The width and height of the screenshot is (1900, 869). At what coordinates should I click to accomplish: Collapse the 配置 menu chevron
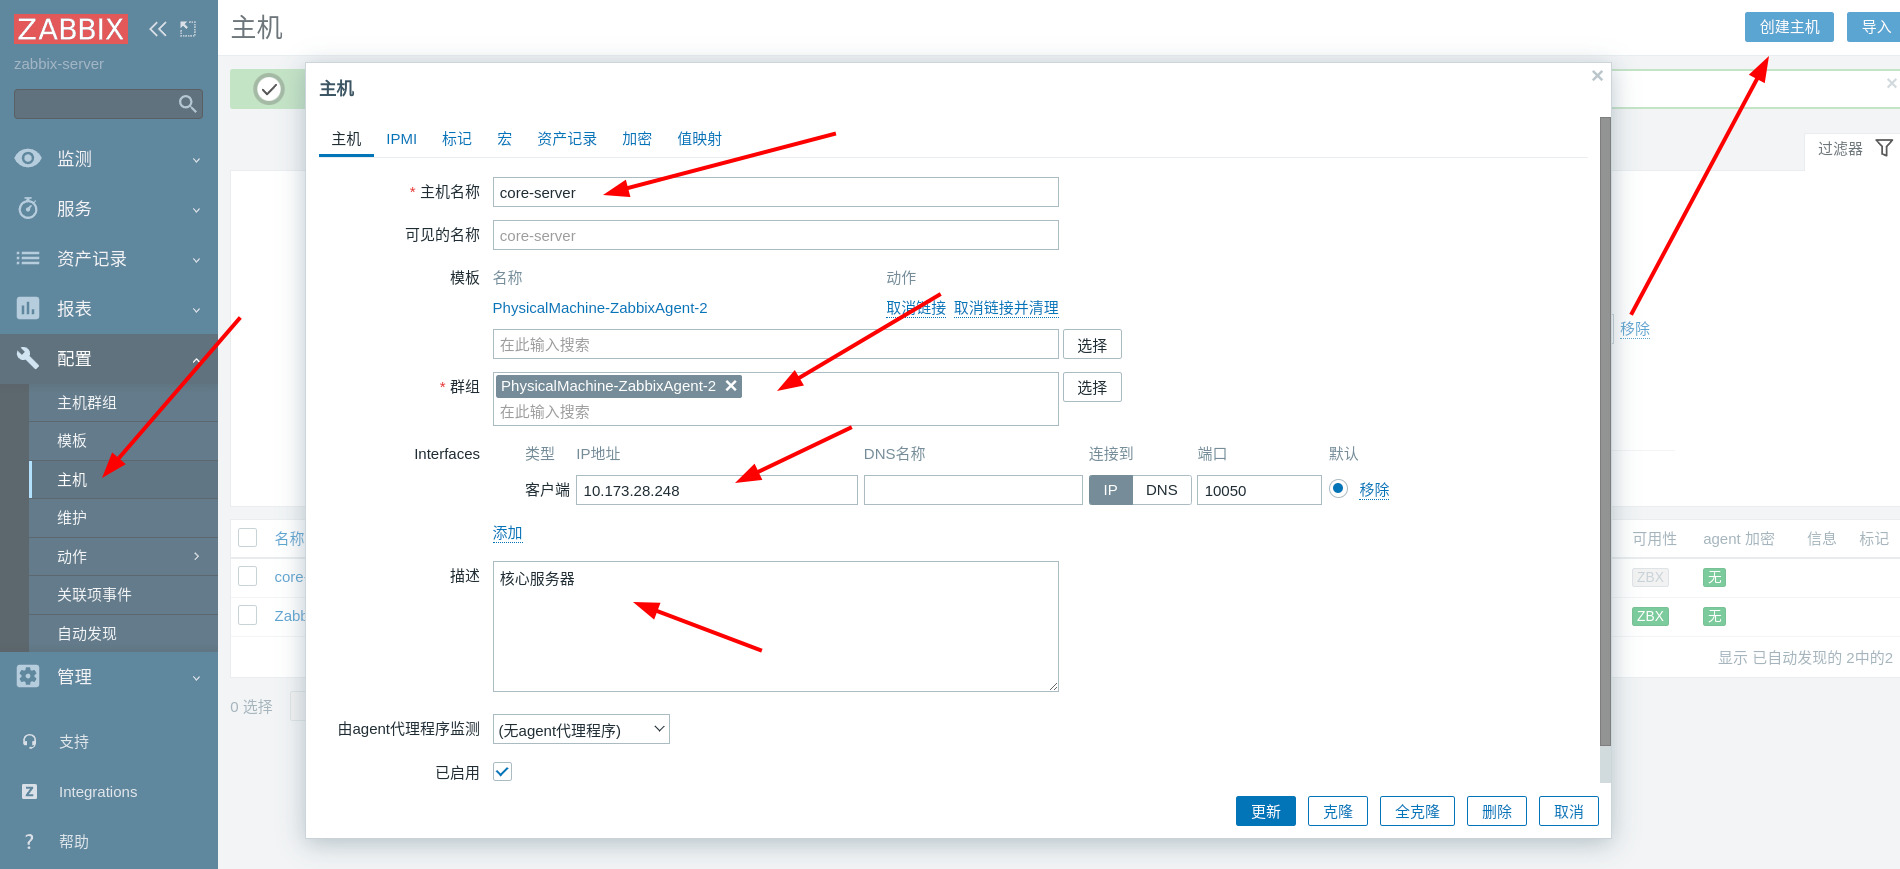[196, 360]
